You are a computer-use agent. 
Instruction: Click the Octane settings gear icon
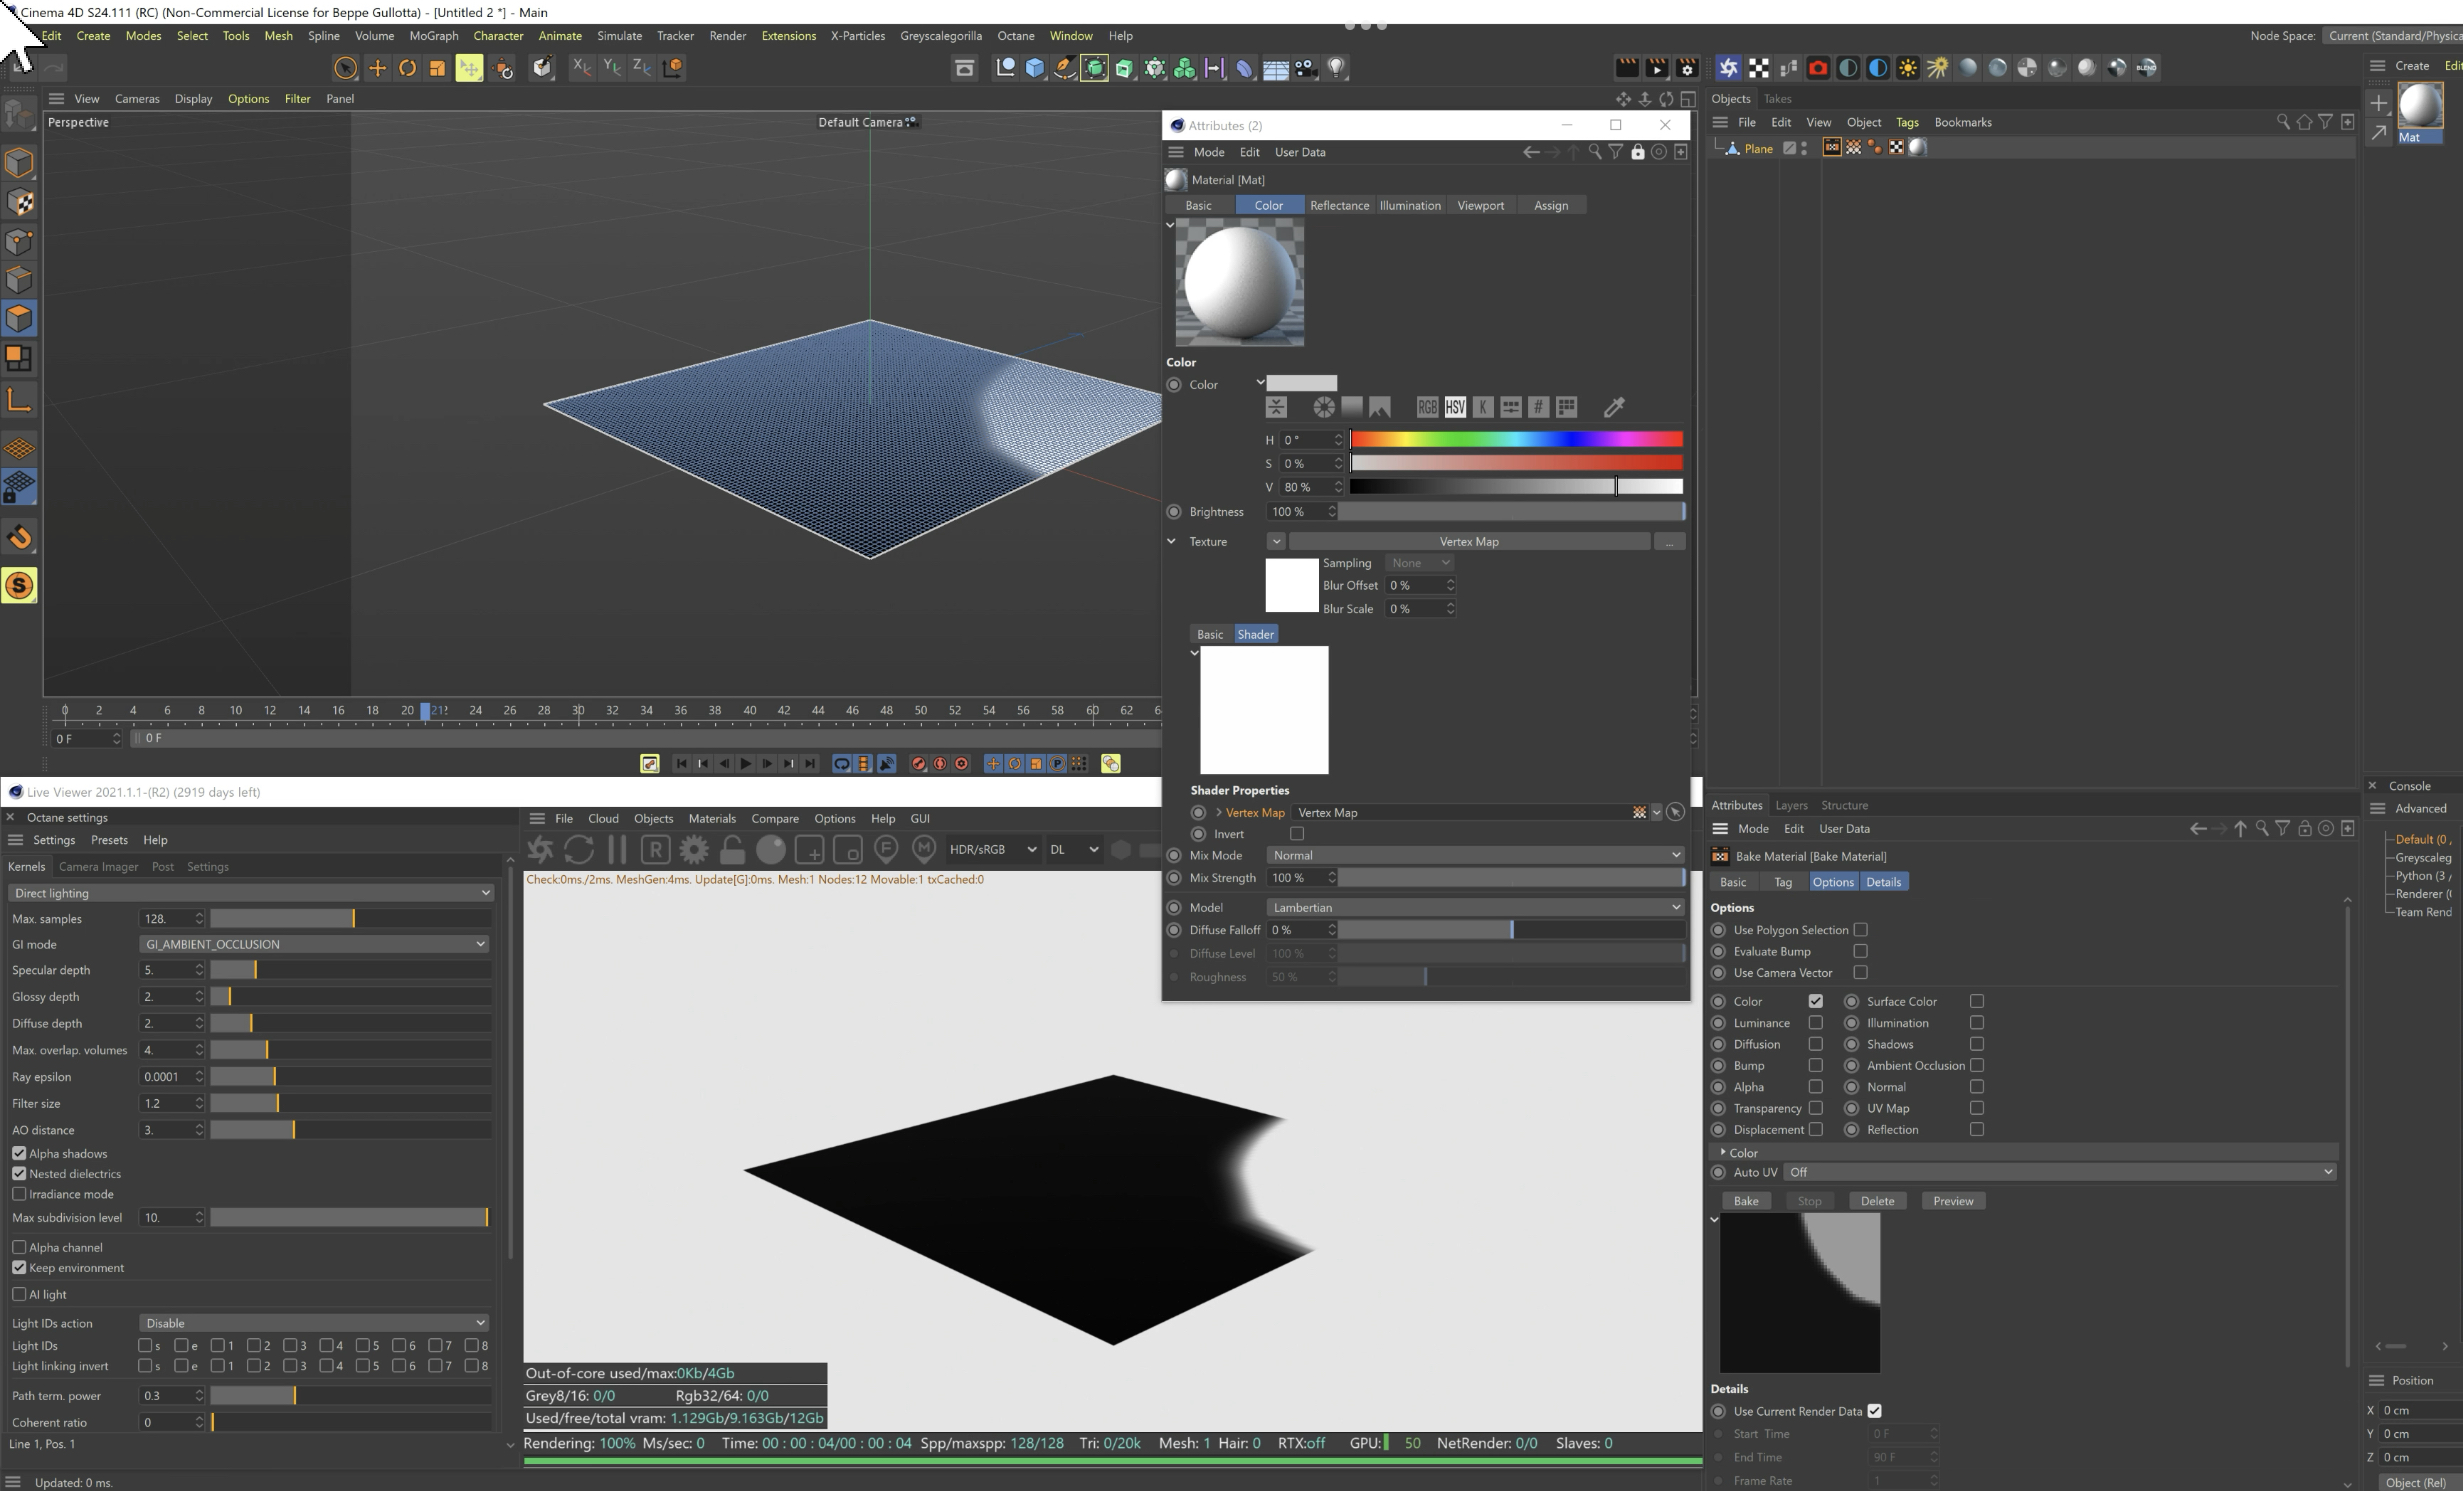tap(693, 850)
